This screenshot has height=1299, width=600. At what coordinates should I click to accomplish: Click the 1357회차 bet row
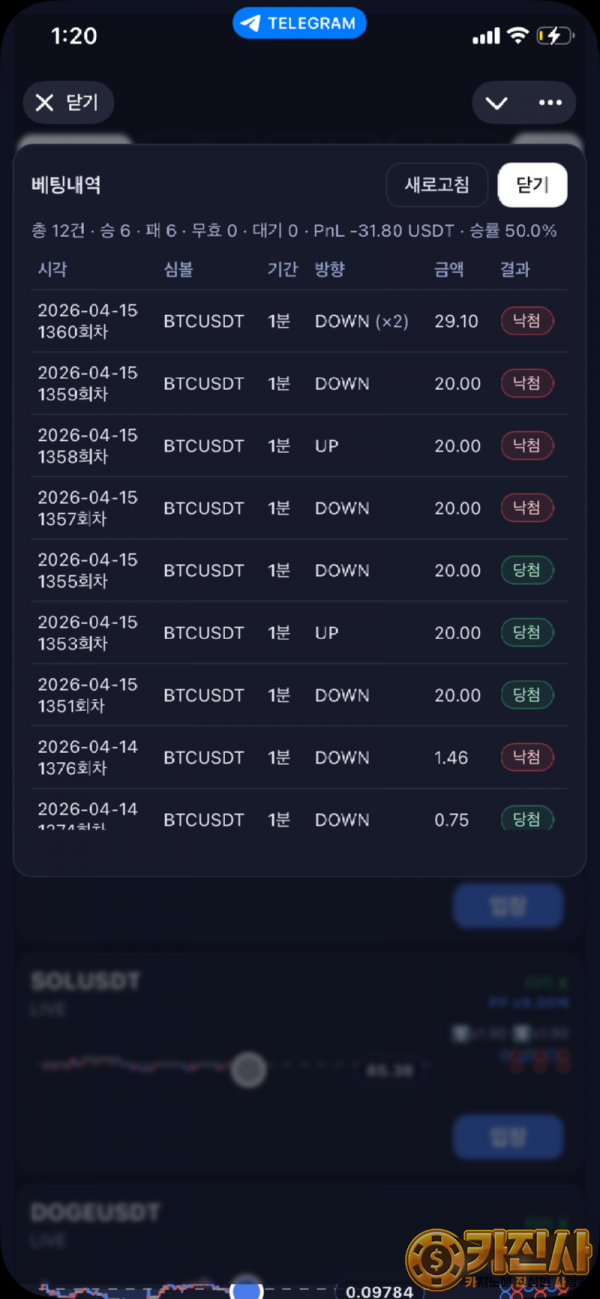290,508
